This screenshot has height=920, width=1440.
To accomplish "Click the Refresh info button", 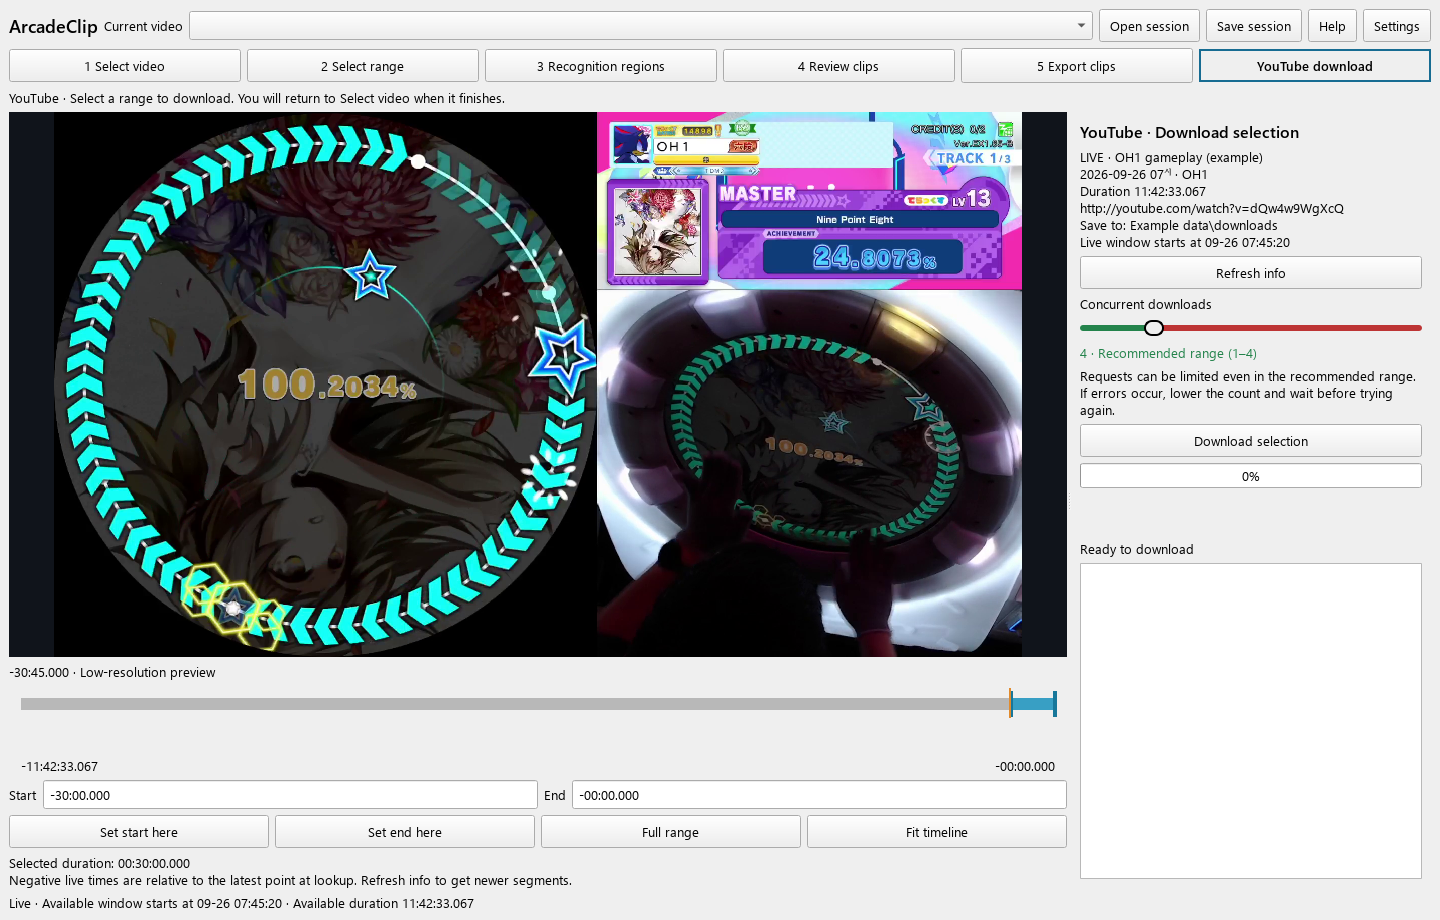I will [x=1251, y=273].
